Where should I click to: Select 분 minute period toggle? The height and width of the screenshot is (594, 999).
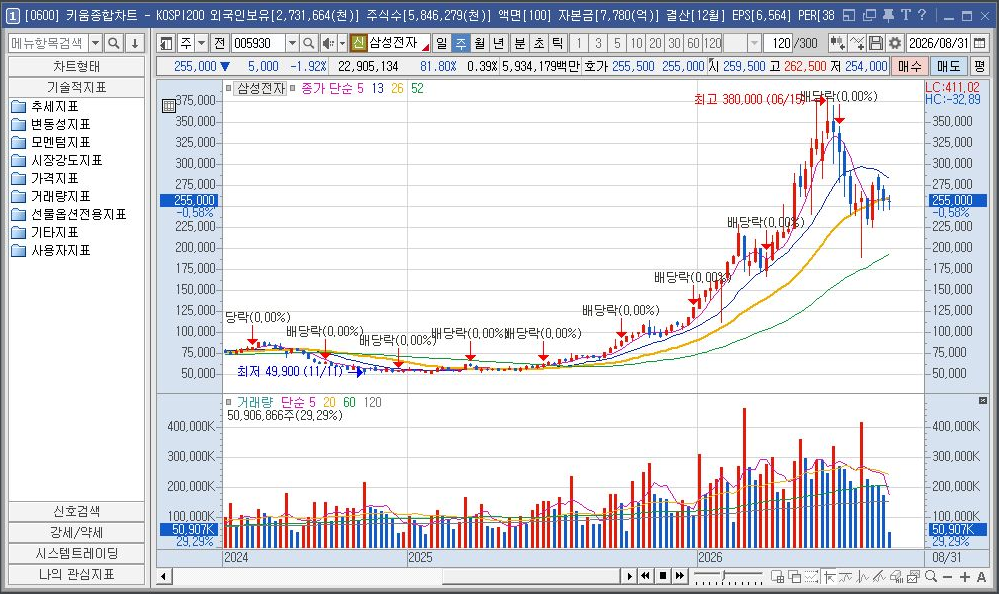click(x=520, y=43)
